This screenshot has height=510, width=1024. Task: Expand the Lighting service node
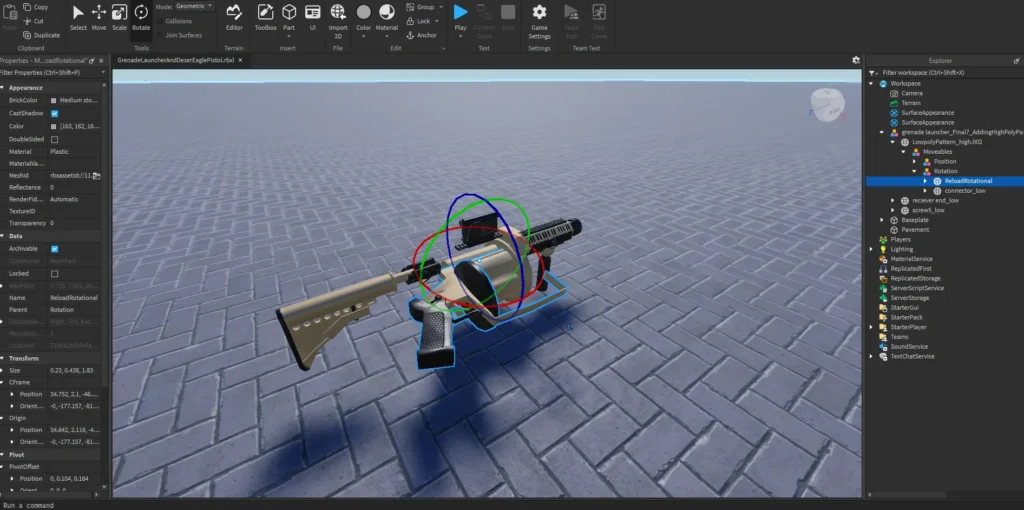873,249
